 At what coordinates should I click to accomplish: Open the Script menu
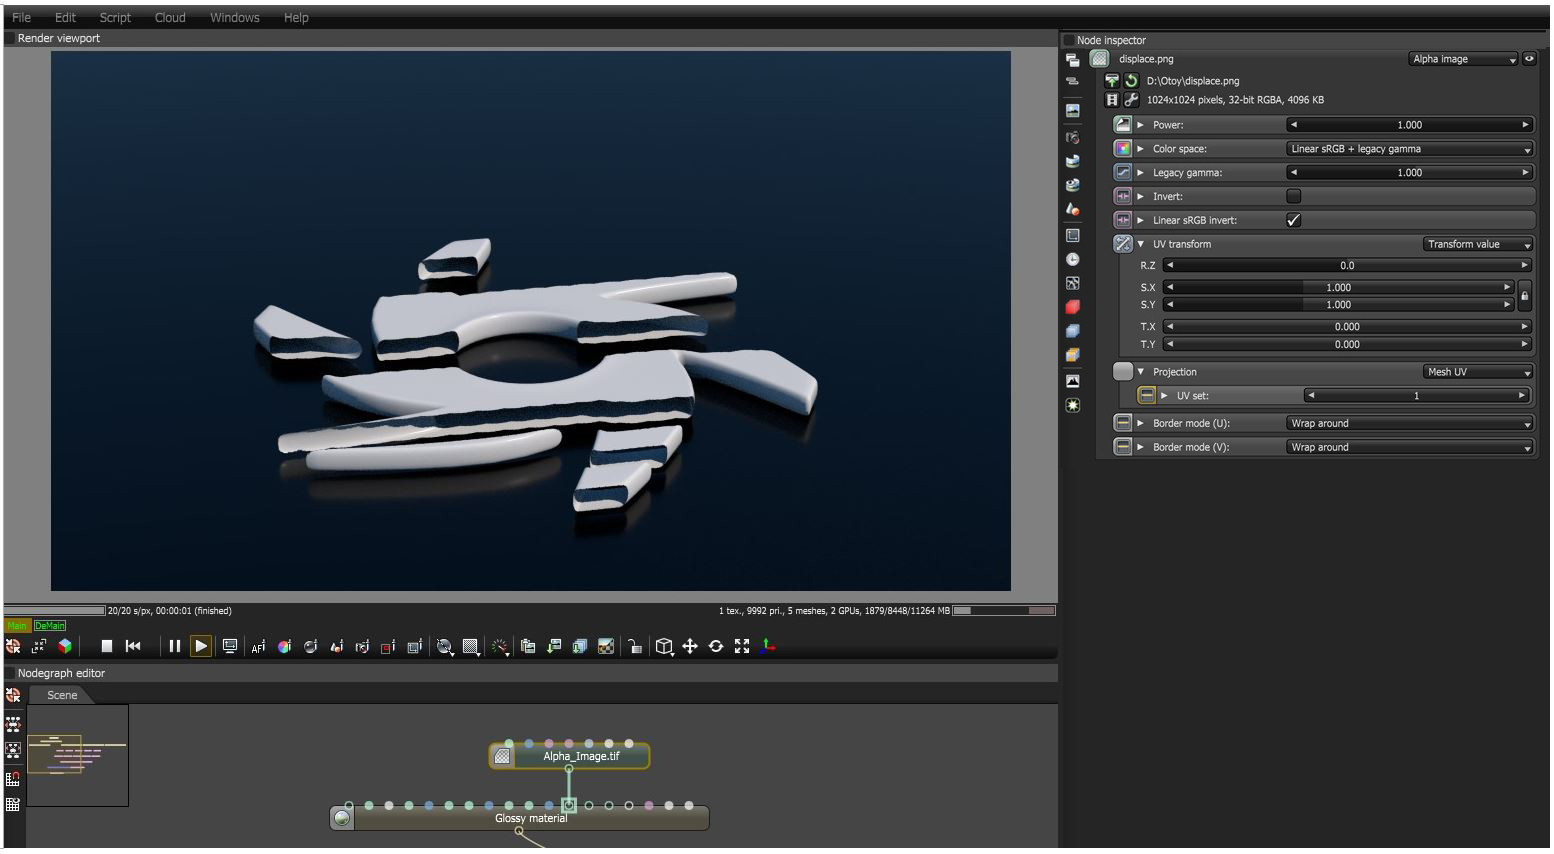click(x=115, y=18)
